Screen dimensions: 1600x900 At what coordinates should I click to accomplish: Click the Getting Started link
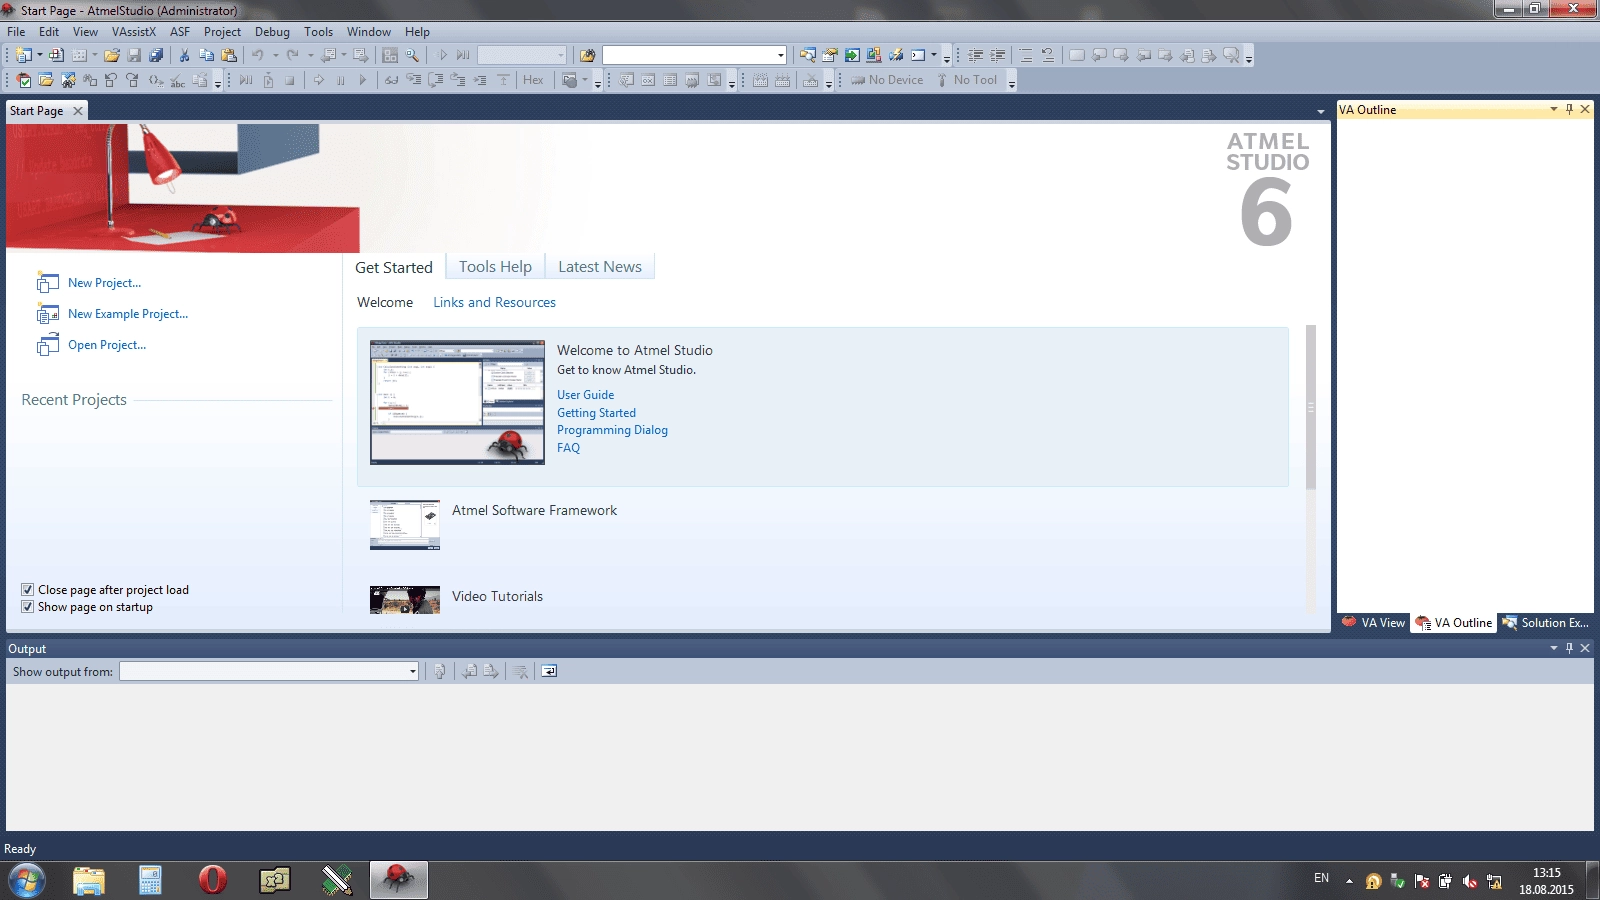coord(596,413)
